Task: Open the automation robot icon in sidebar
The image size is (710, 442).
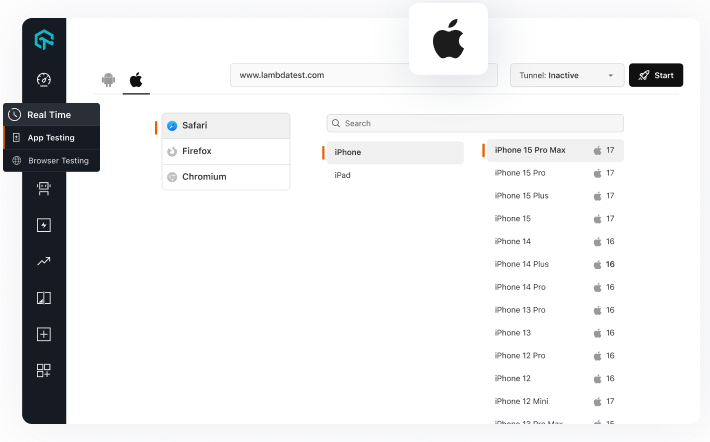Action: pyautogui.click(x=44, y=188)
